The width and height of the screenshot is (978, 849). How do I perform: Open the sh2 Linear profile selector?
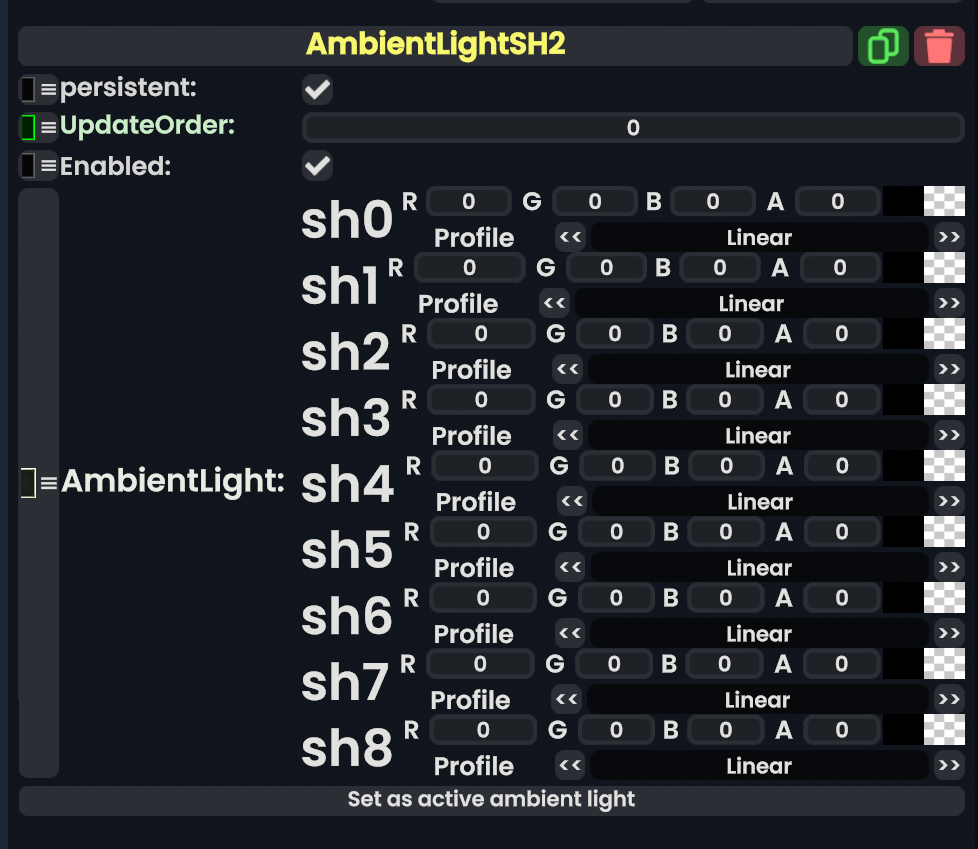coord(758,370)
